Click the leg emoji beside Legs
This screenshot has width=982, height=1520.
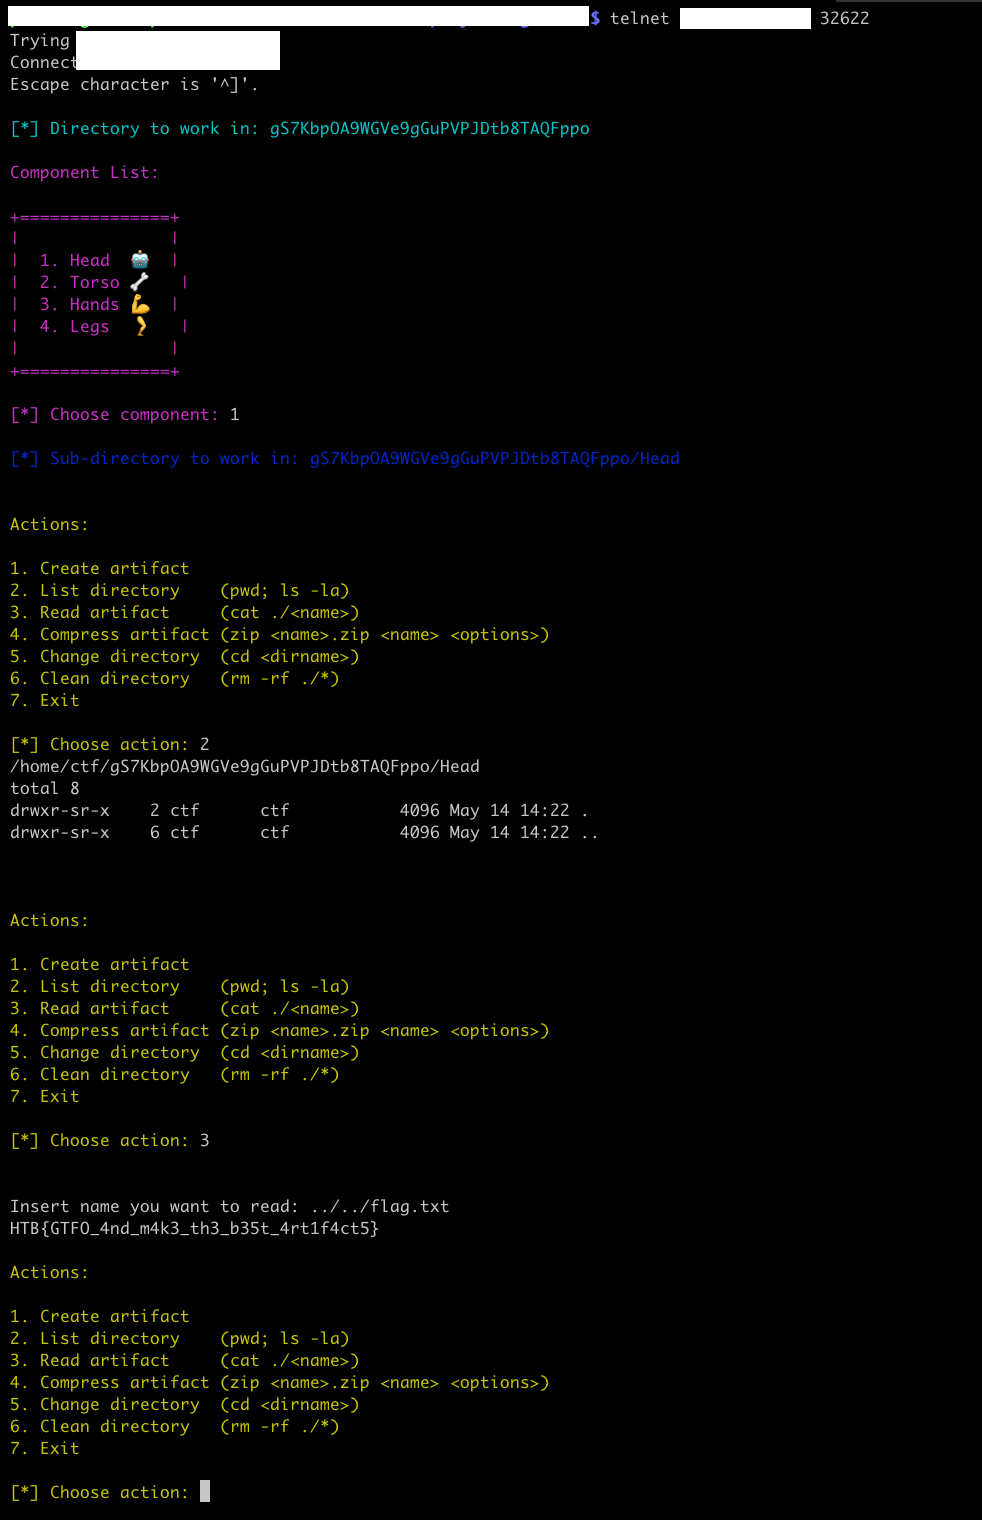click(x=141, y=326)
